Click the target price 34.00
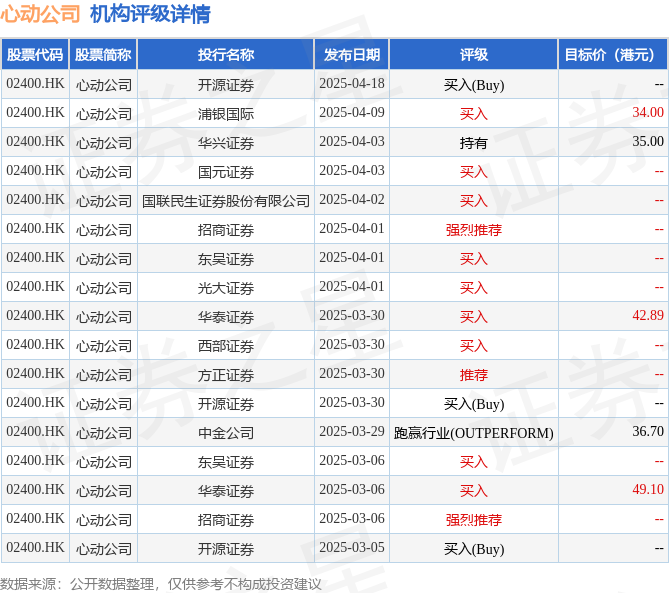The height and width of the screenshot is (593, 669). pos(648,112)
